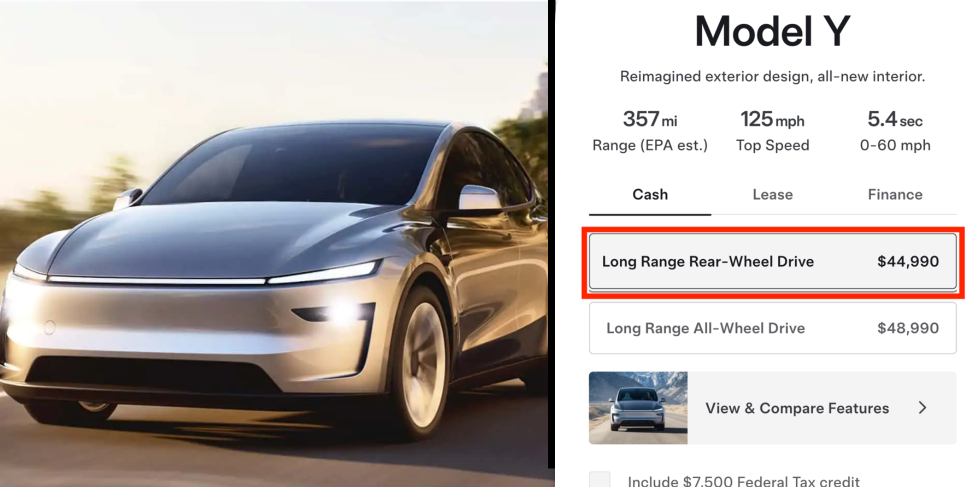Switch to the Cash payment tab
The width and height of the screenshot is (974, 487).
pyautogui.click(x=650, y=195)
